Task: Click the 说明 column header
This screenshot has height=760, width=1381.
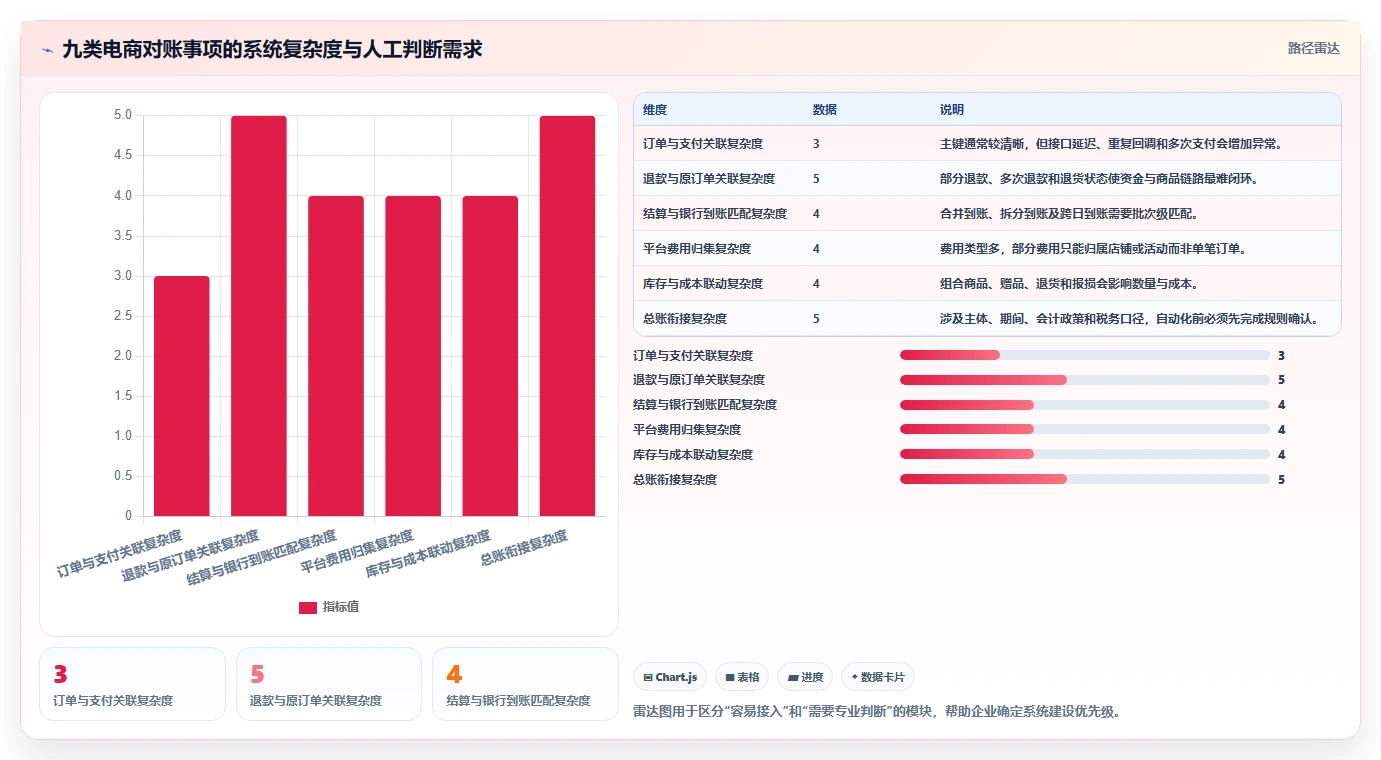Action: (952, 109)
